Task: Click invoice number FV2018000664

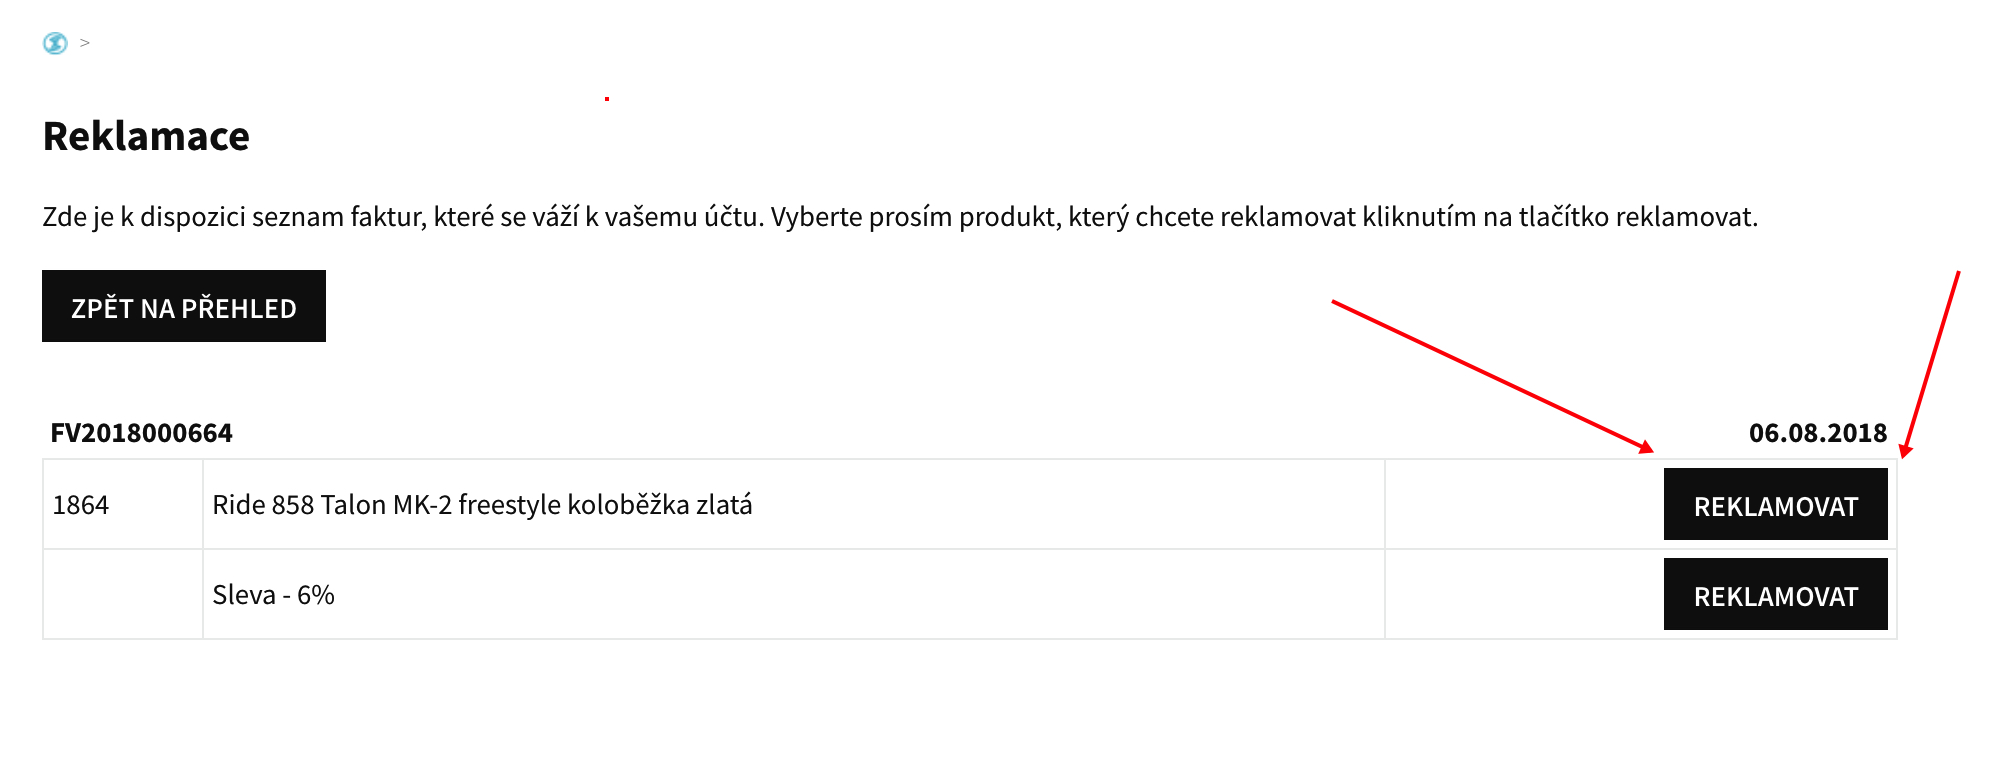Action: pyautogui.click(x=141, y=433)
